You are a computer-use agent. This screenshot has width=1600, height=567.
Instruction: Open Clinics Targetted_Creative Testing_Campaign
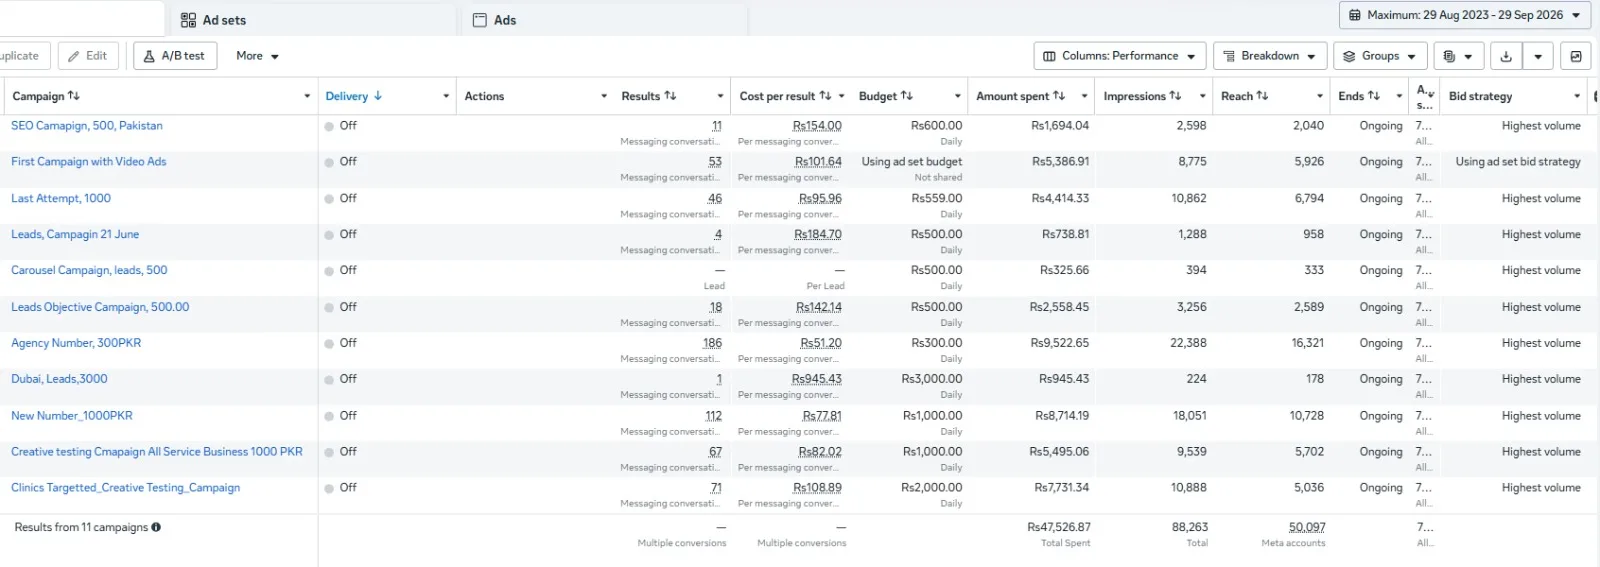[126, 488]
